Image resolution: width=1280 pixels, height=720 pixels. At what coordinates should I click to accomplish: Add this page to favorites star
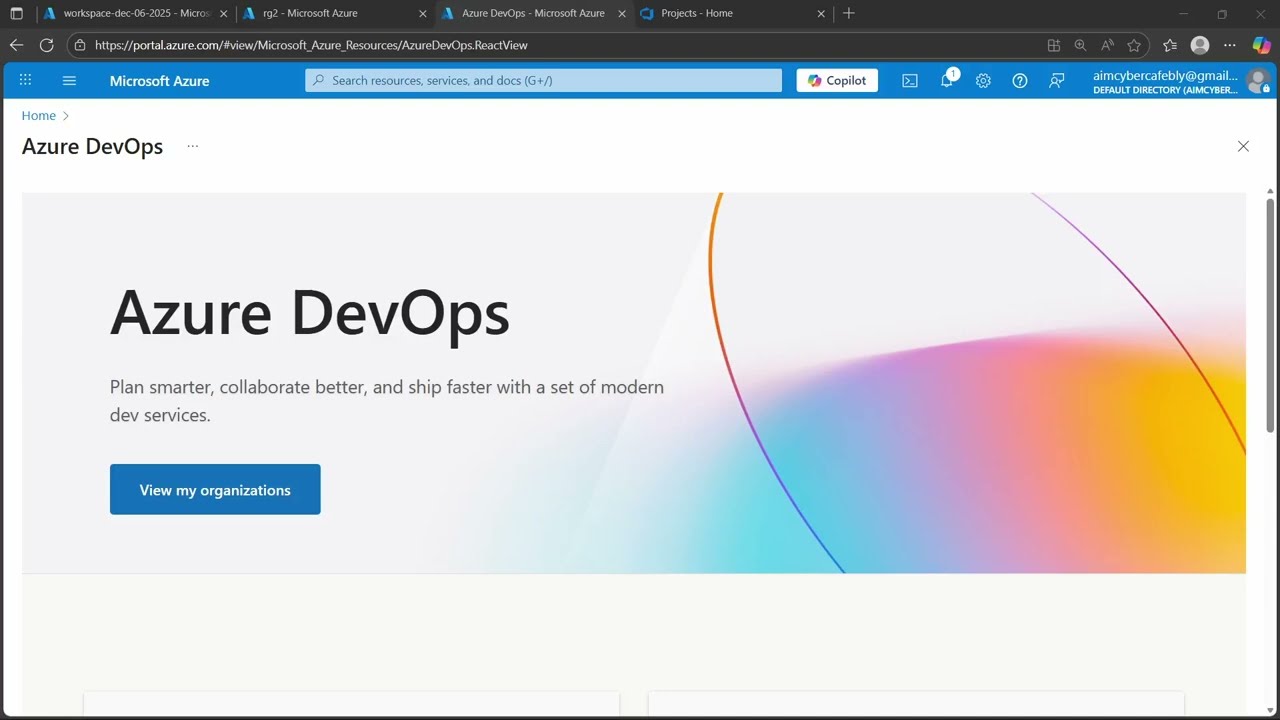(x=1134, y=45)
